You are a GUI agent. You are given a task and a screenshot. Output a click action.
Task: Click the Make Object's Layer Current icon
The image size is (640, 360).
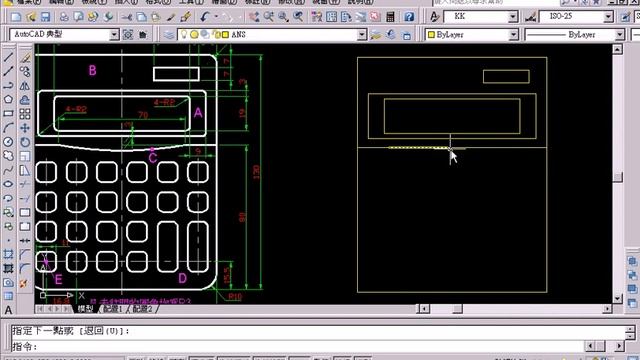click(376, 35)
